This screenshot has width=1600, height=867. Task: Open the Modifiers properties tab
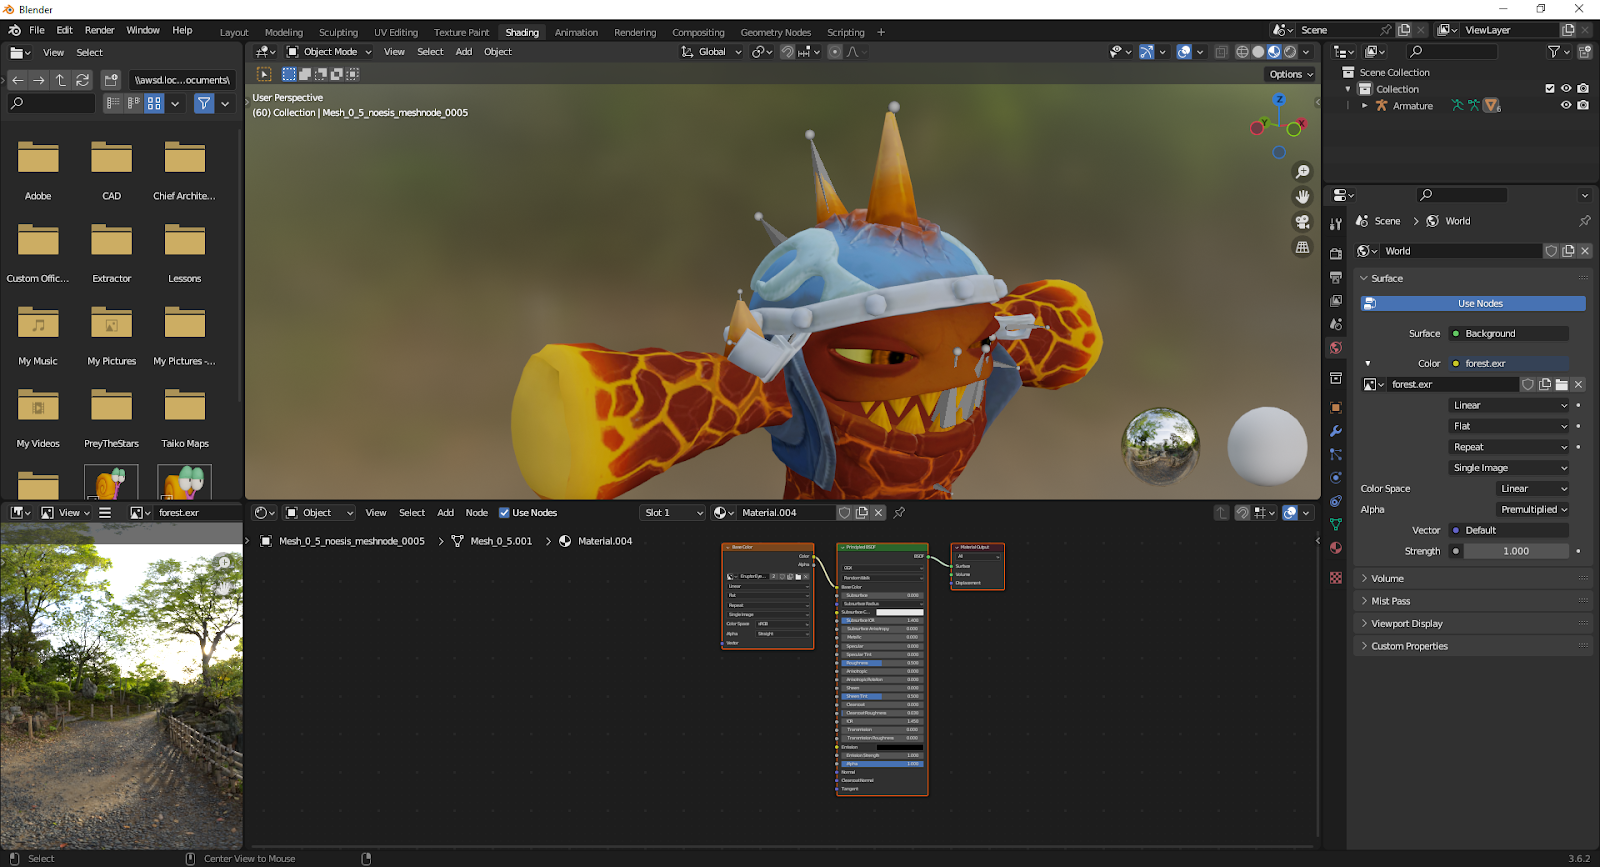[1336, 431]
